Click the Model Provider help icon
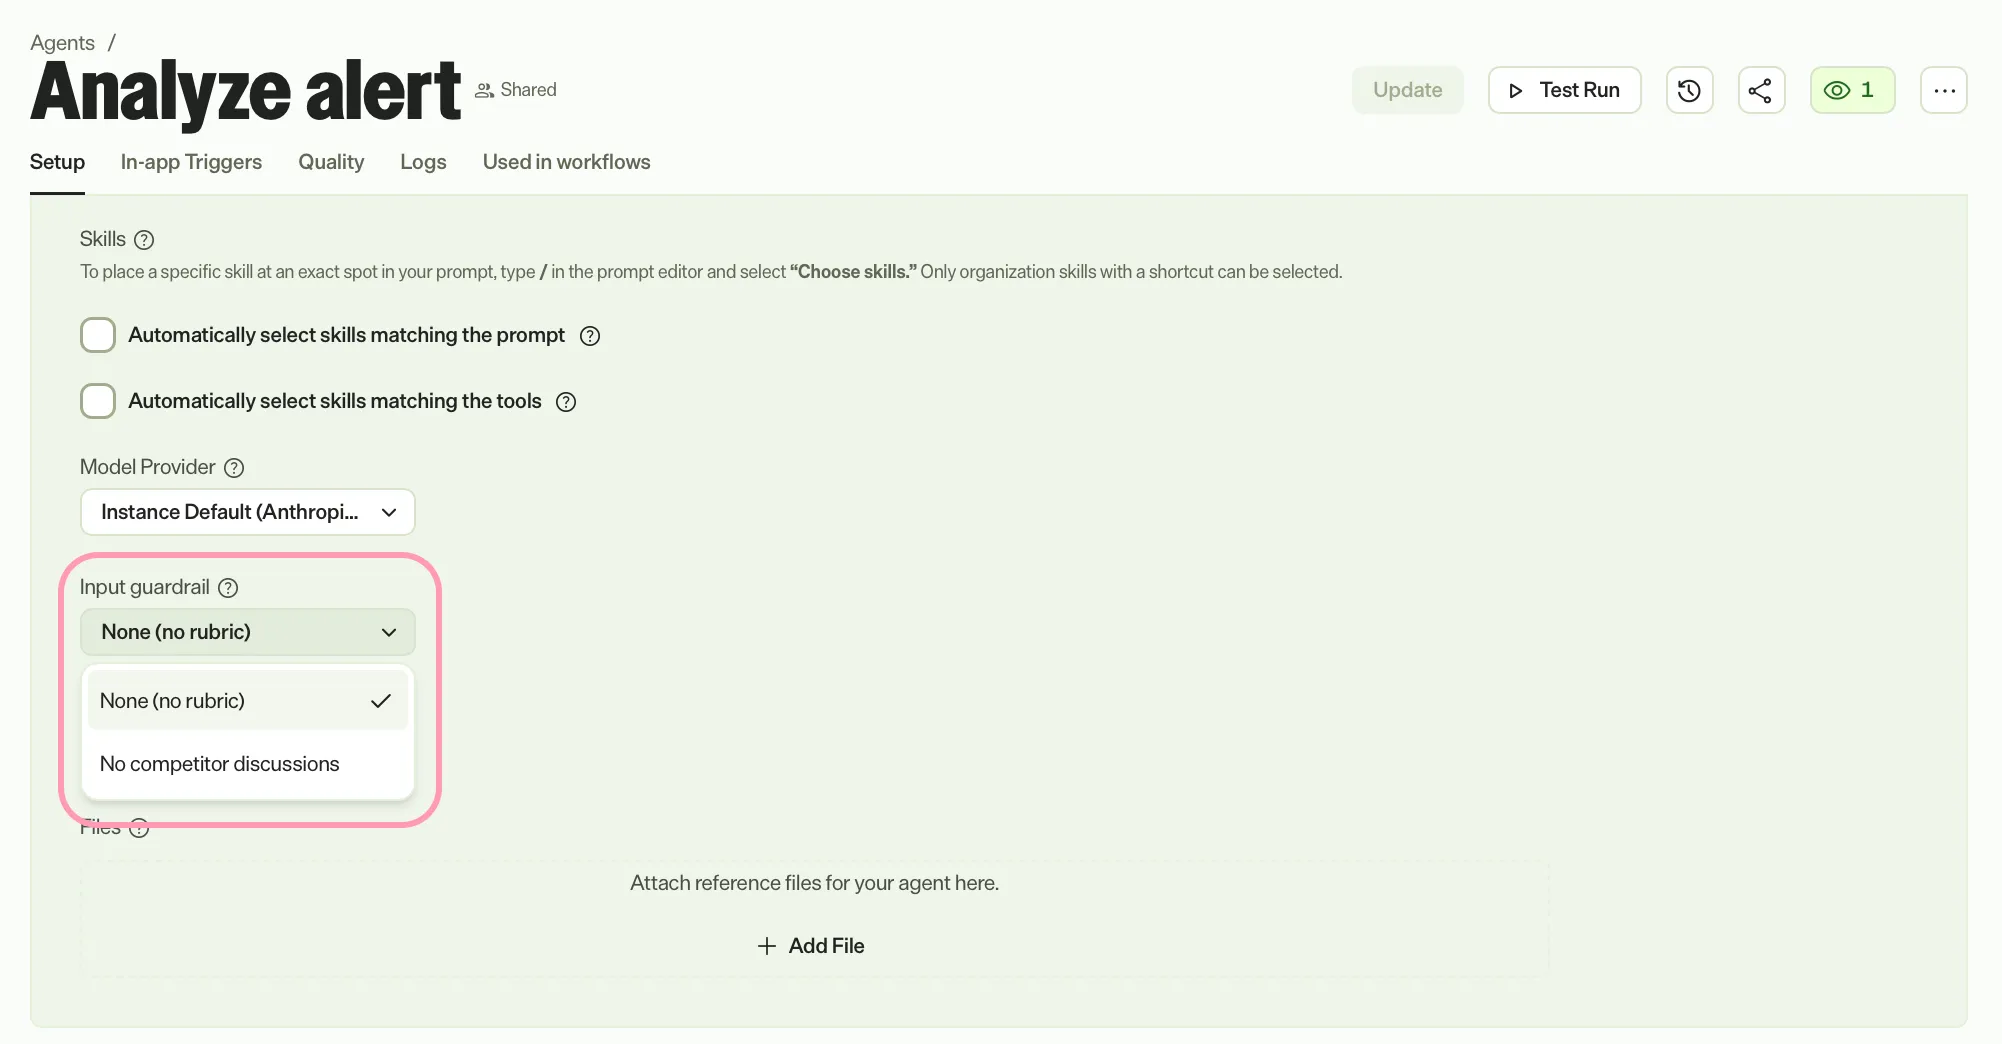This screenshot has height=1044, width=2002. coord(234,468)
